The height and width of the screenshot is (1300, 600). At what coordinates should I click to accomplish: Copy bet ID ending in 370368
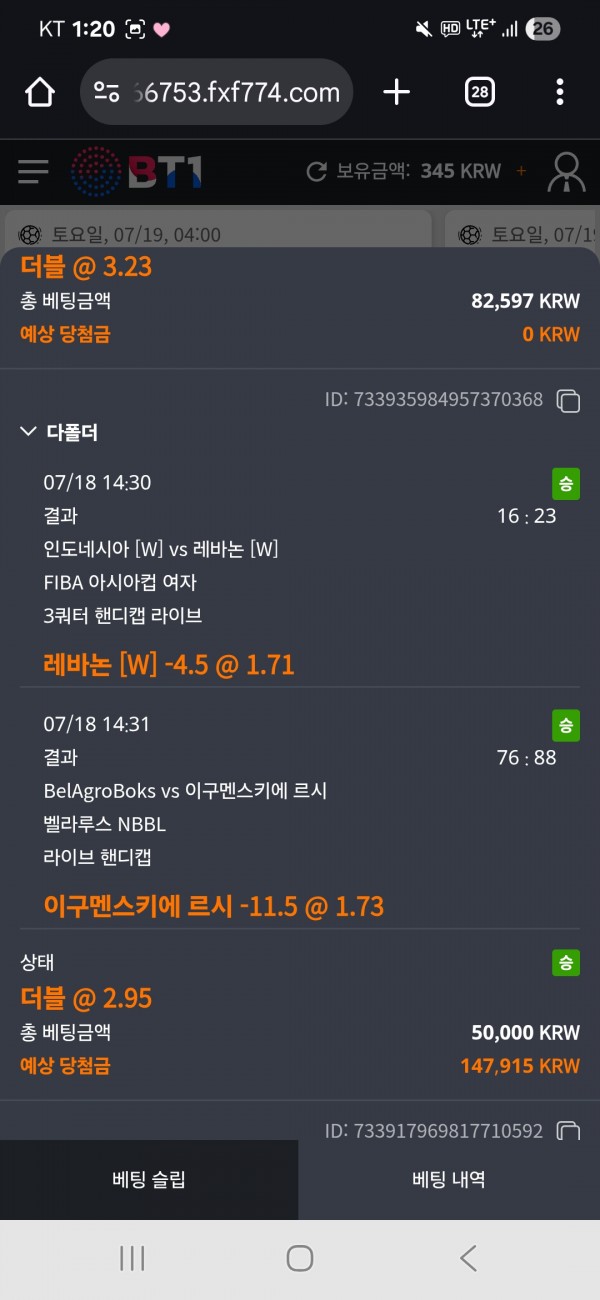(x=568, y=401)
